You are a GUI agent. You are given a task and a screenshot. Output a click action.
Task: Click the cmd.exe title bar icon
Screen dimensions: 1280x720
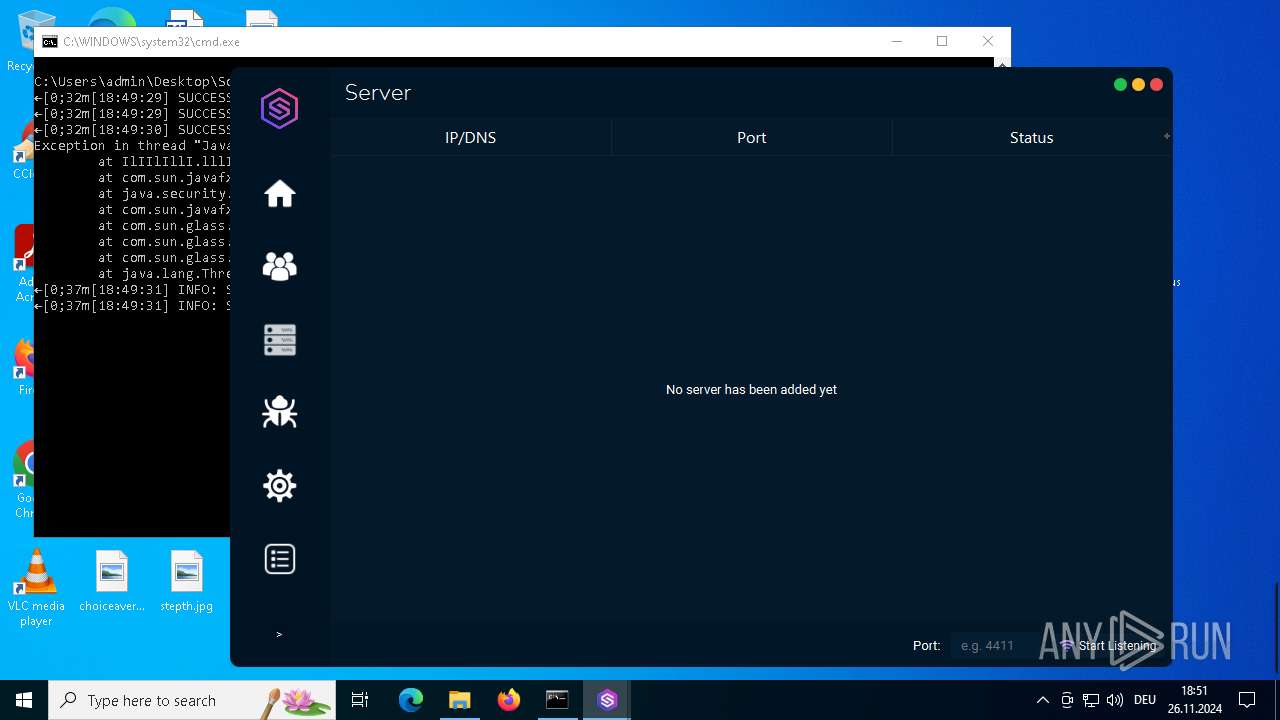tap(49, 42)
